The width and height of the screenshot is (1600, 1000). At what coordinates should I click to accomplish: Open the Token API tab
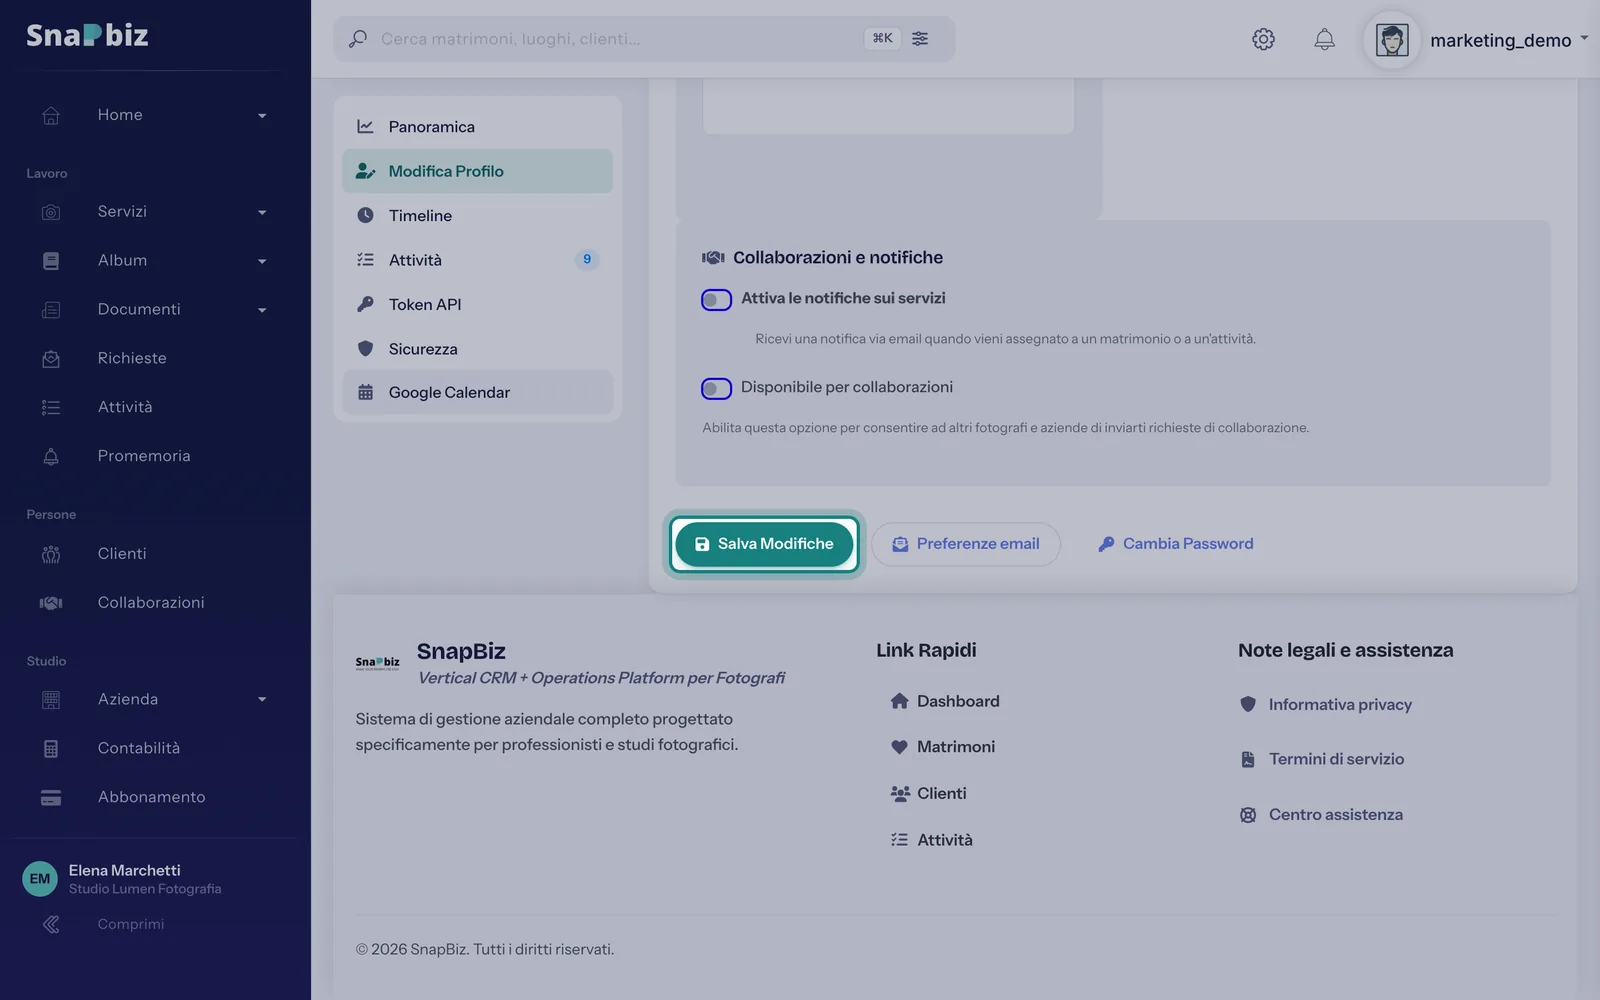[477, 304]
